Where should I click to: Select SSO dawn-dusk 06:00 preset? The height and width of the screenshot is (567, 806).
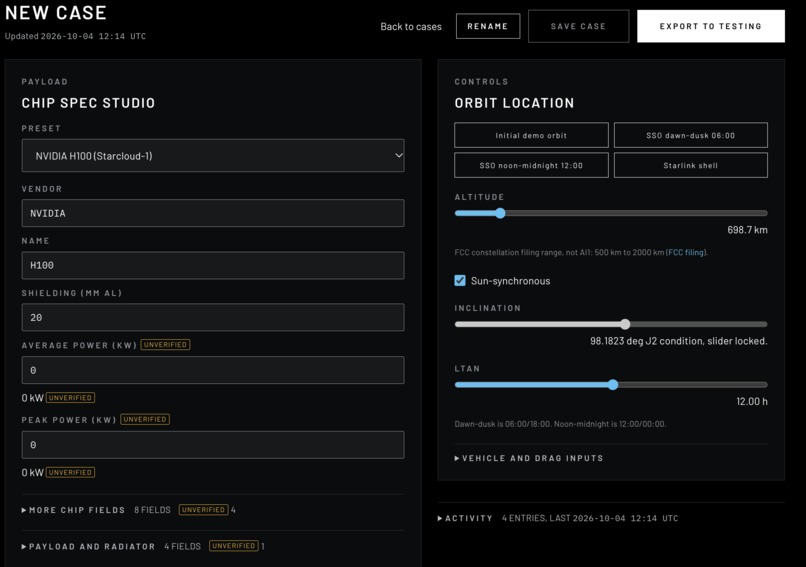pyautogui.click(x=690, y=135)
